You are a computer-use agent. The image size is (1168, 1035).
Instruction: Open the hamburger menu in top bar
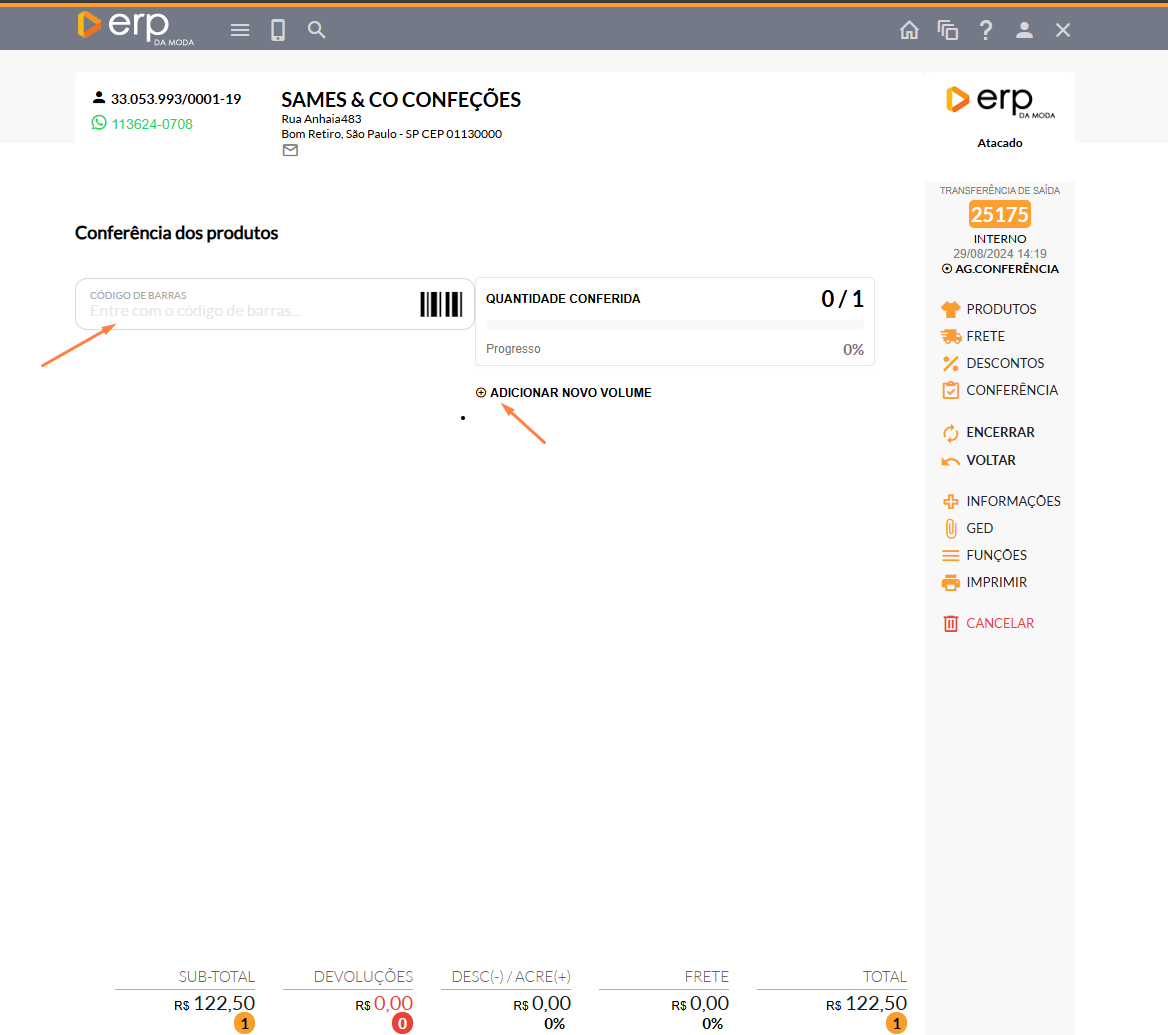pos(240,30)
